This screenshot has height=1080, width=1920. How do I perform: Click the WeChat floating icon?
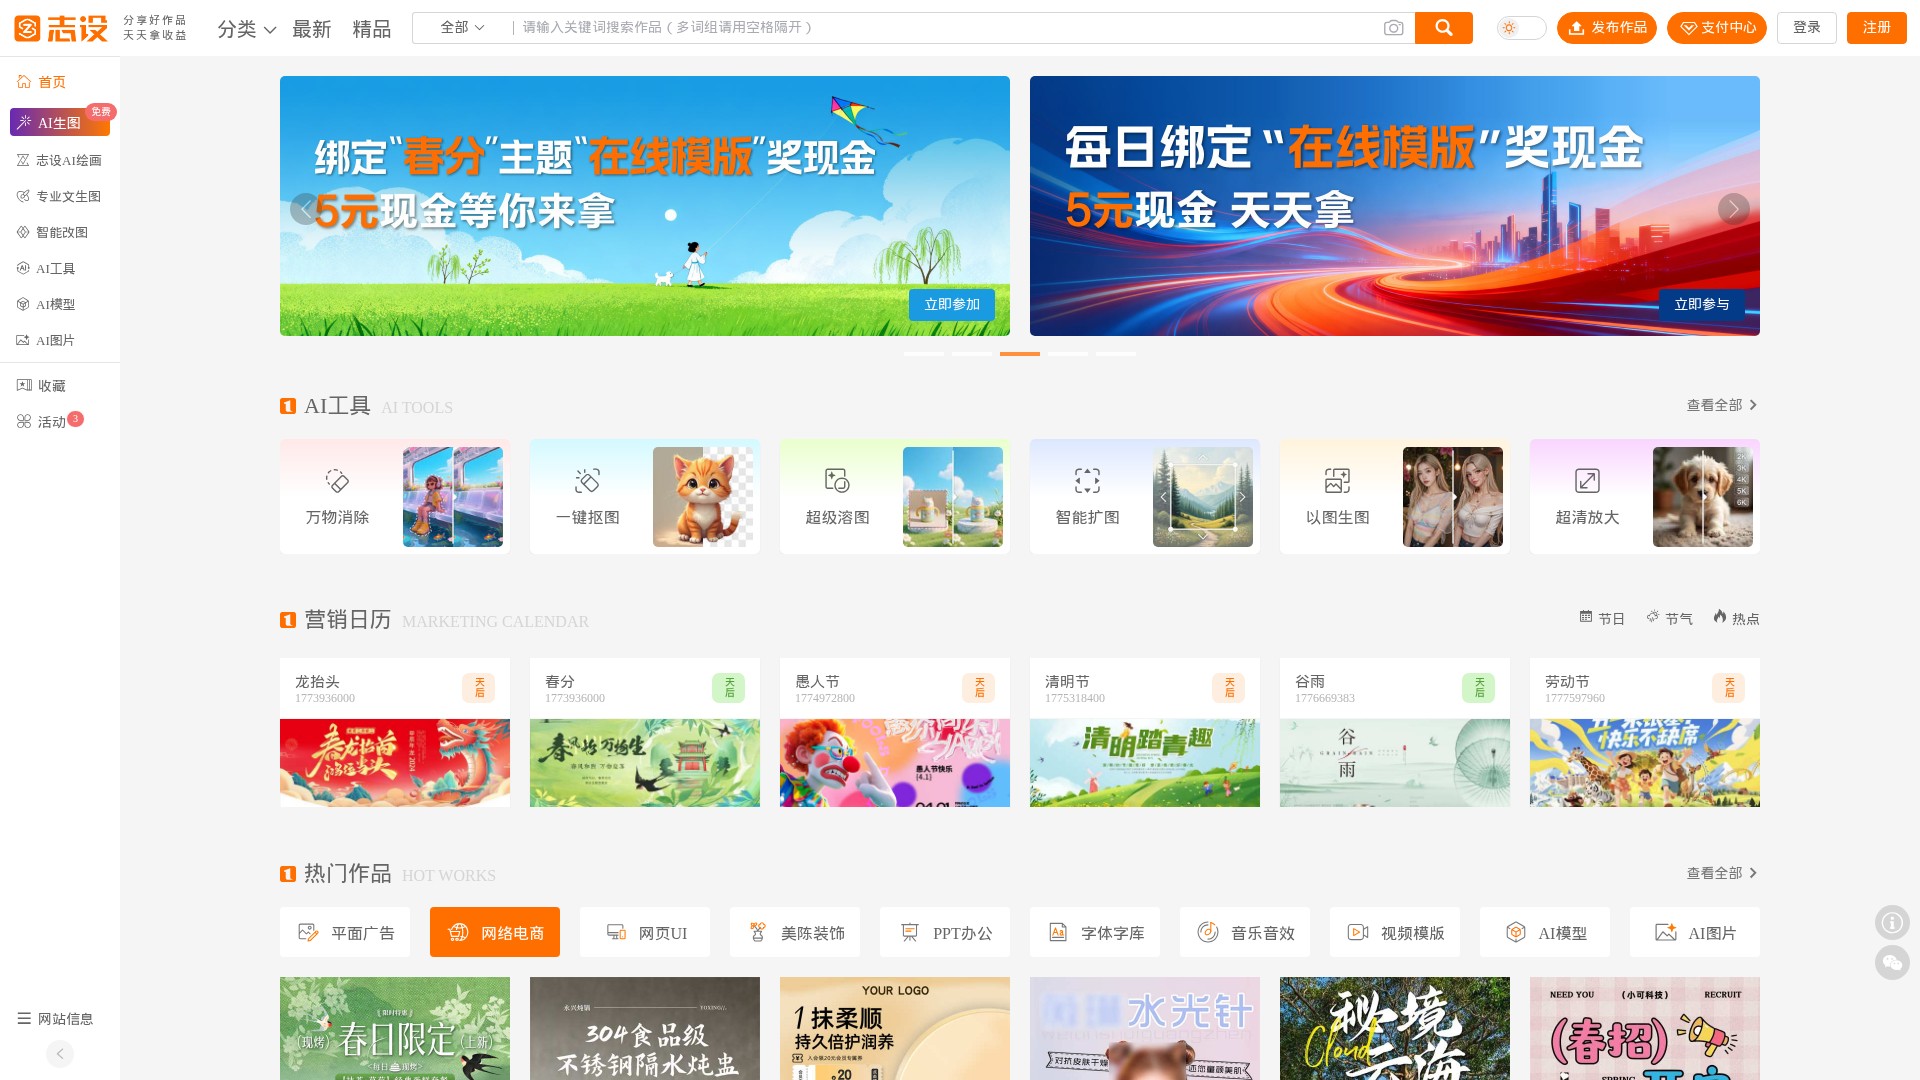point(1891,963)
